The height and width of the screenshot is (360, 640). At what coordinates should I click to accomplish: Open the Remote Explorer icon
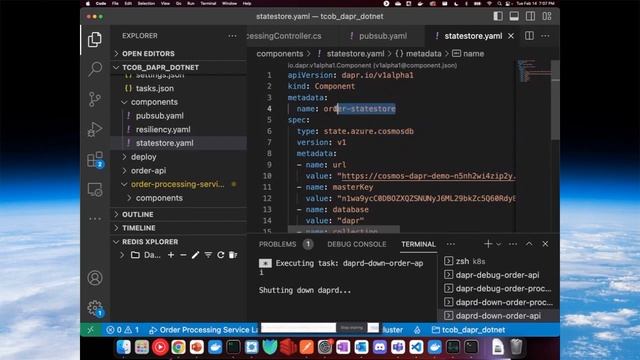(x=95, y=190)
